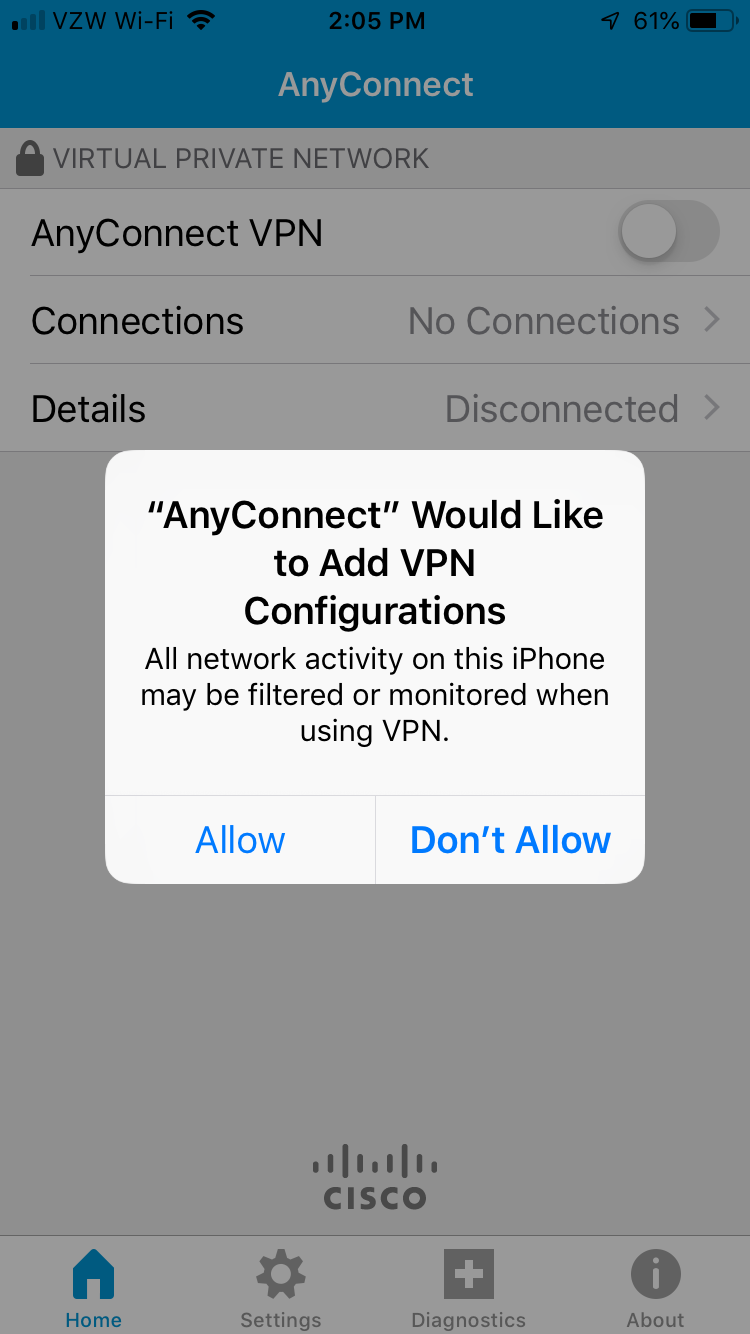Tap the Disconnected status text

pos(562,409)
